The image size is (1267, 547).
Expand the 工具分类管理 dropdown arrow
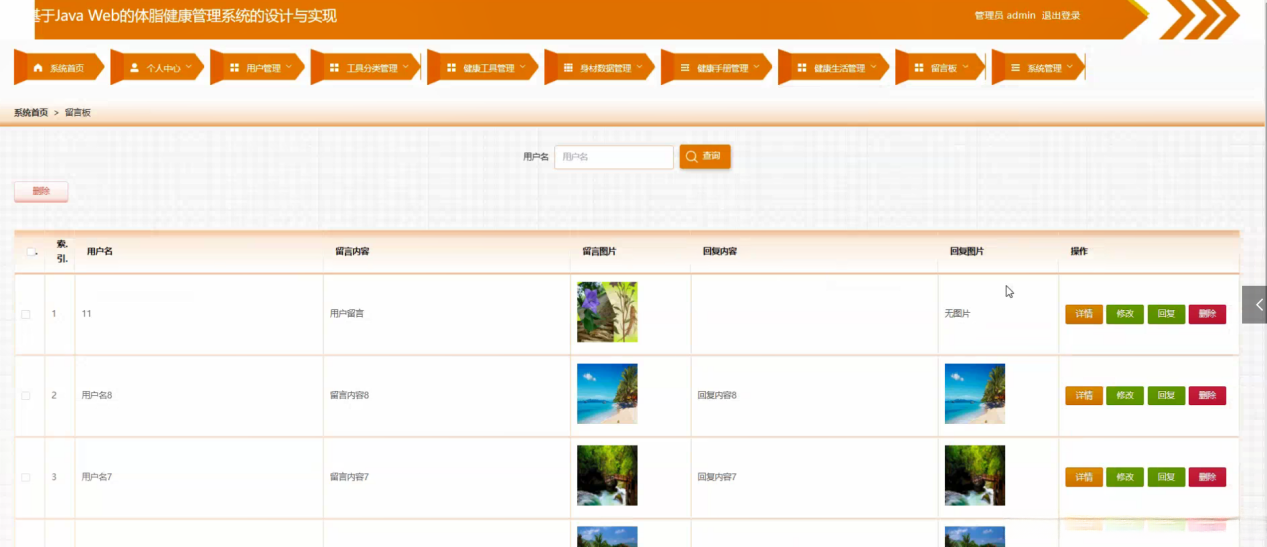[405, 67]
